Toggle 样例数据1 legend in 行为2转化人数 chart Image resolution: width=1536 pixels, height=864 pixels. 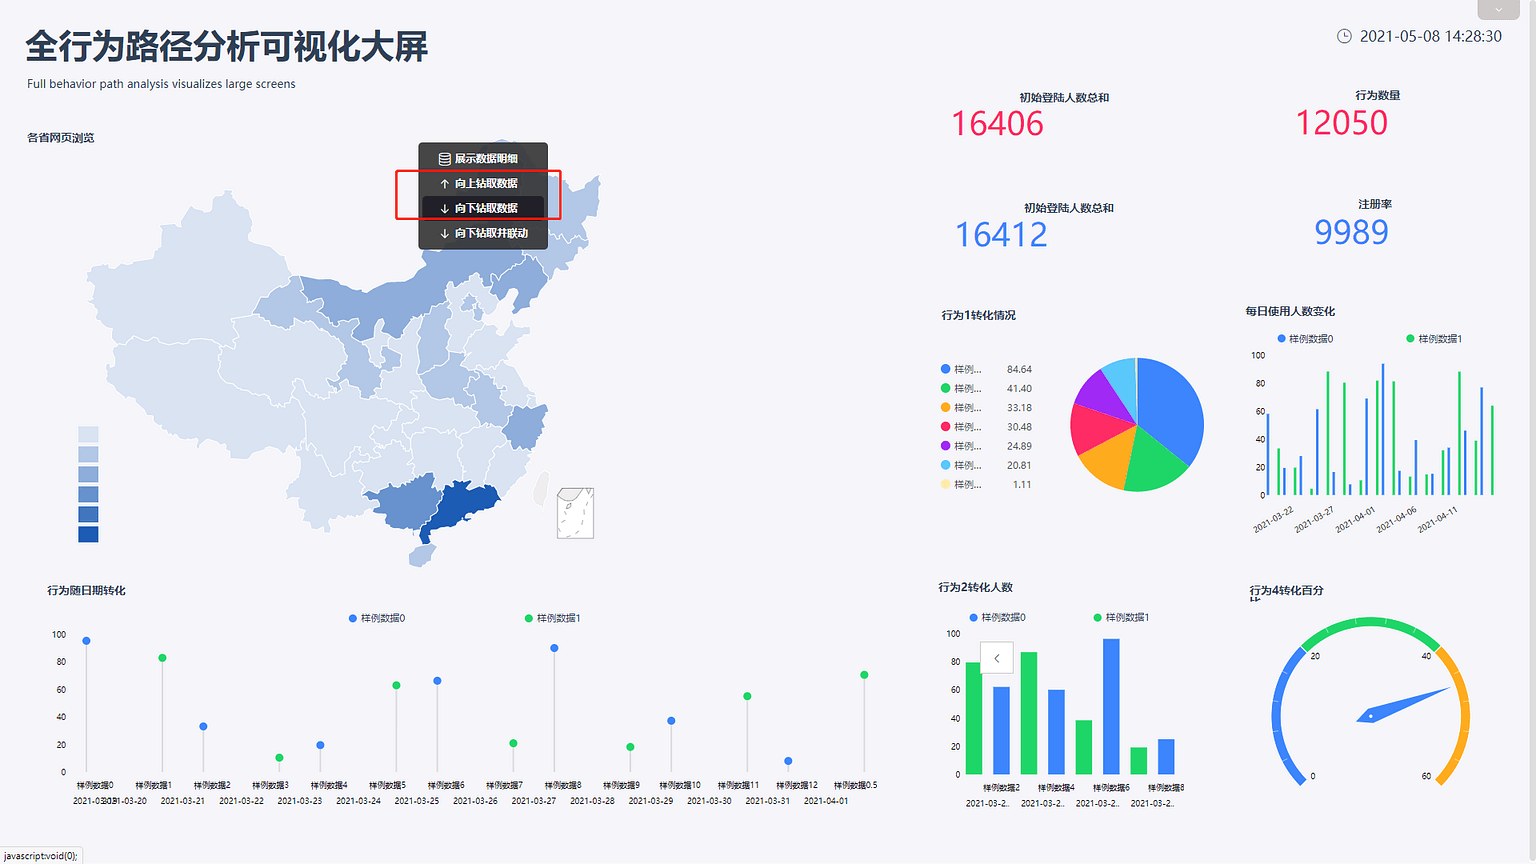click(1121, 617)
